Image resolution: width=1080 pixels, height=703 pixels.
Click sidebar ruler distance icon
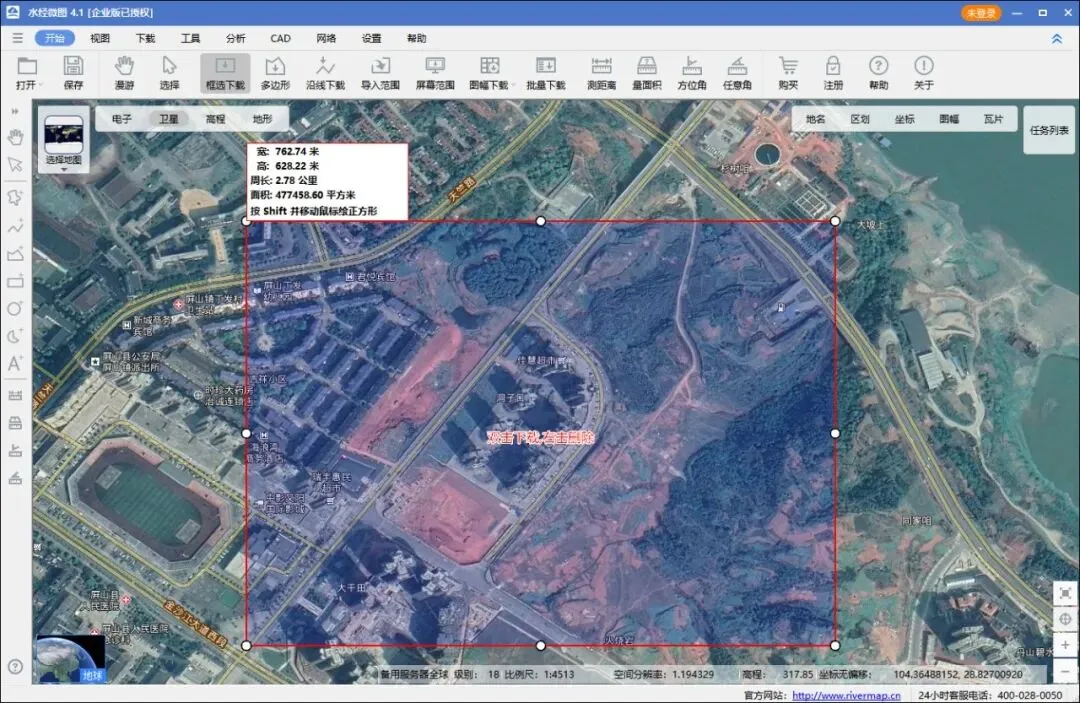15,395
